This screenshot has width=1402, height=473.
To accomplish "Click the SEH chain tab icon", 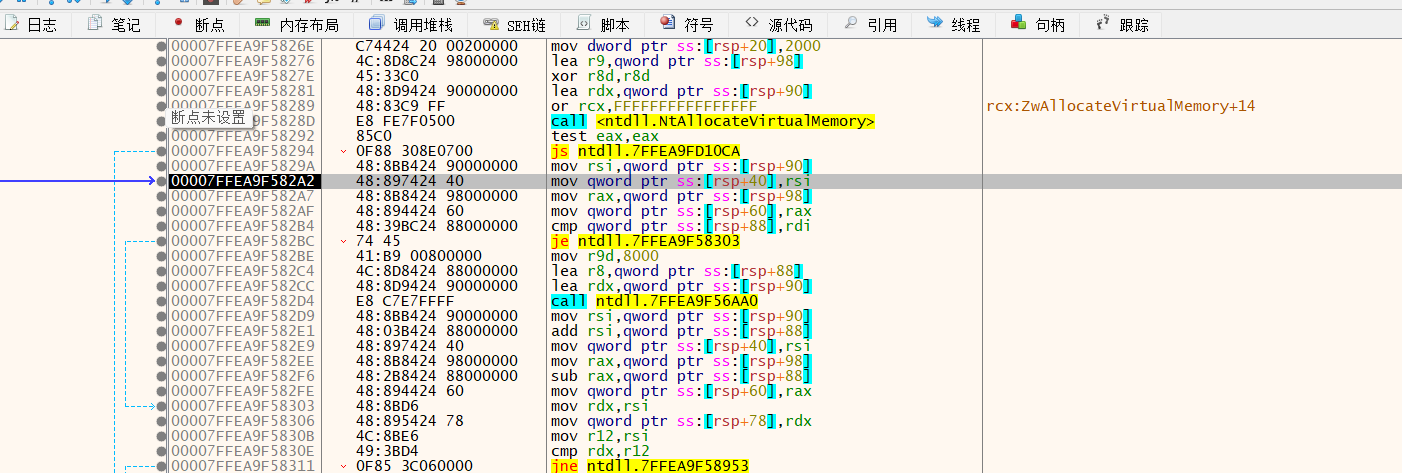I will [491, 24].
